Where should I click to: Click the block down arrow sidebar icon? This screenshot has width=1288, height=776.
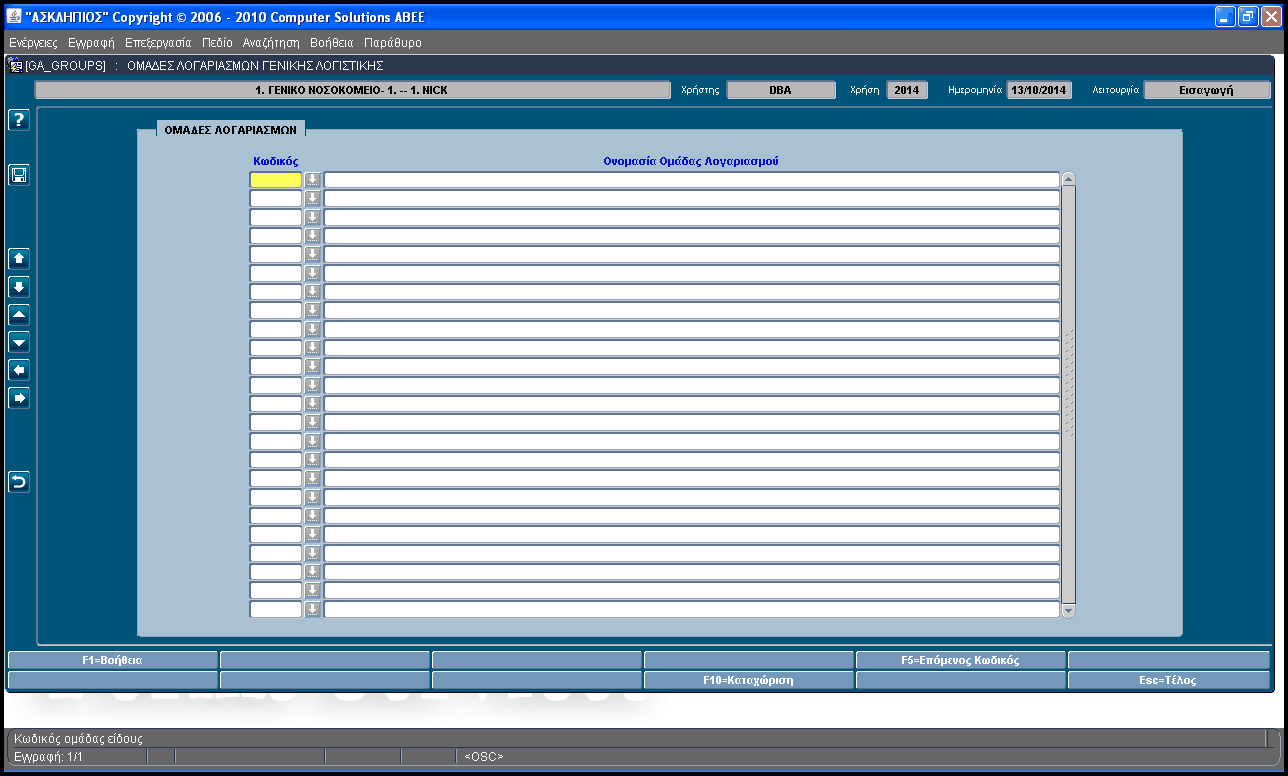pyautogui.click(x=18, y=286)
